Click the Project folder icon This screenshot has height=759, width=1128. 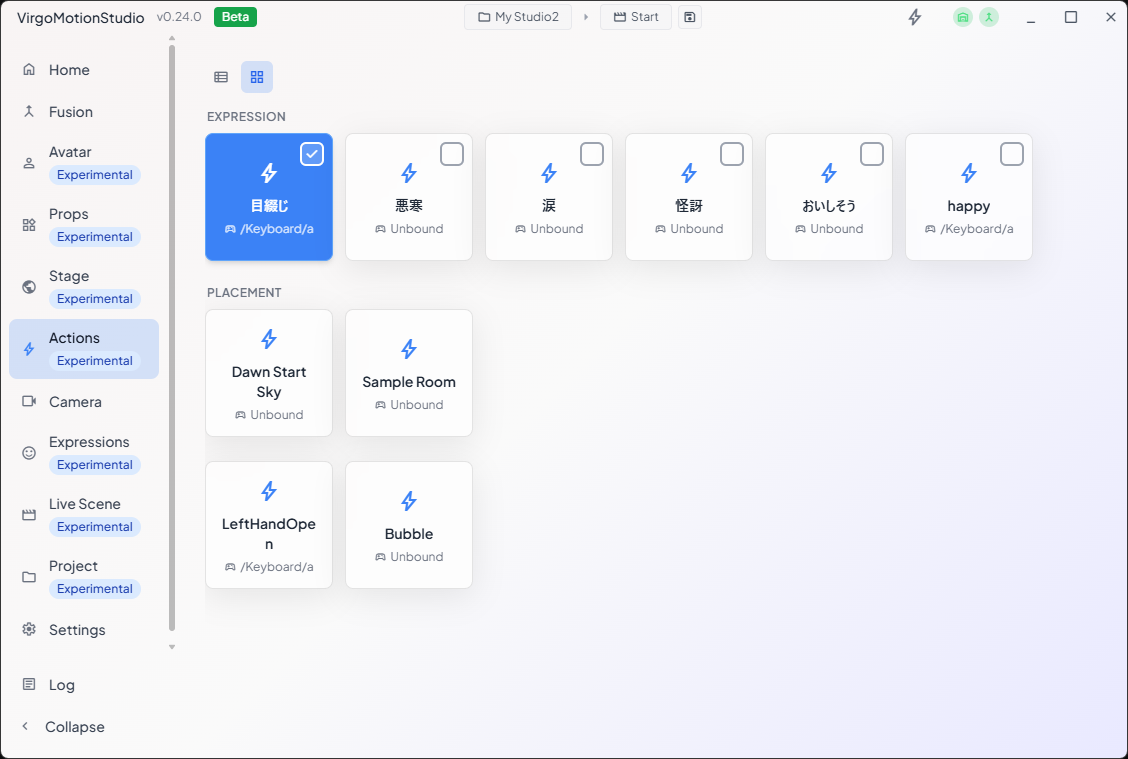29,577
